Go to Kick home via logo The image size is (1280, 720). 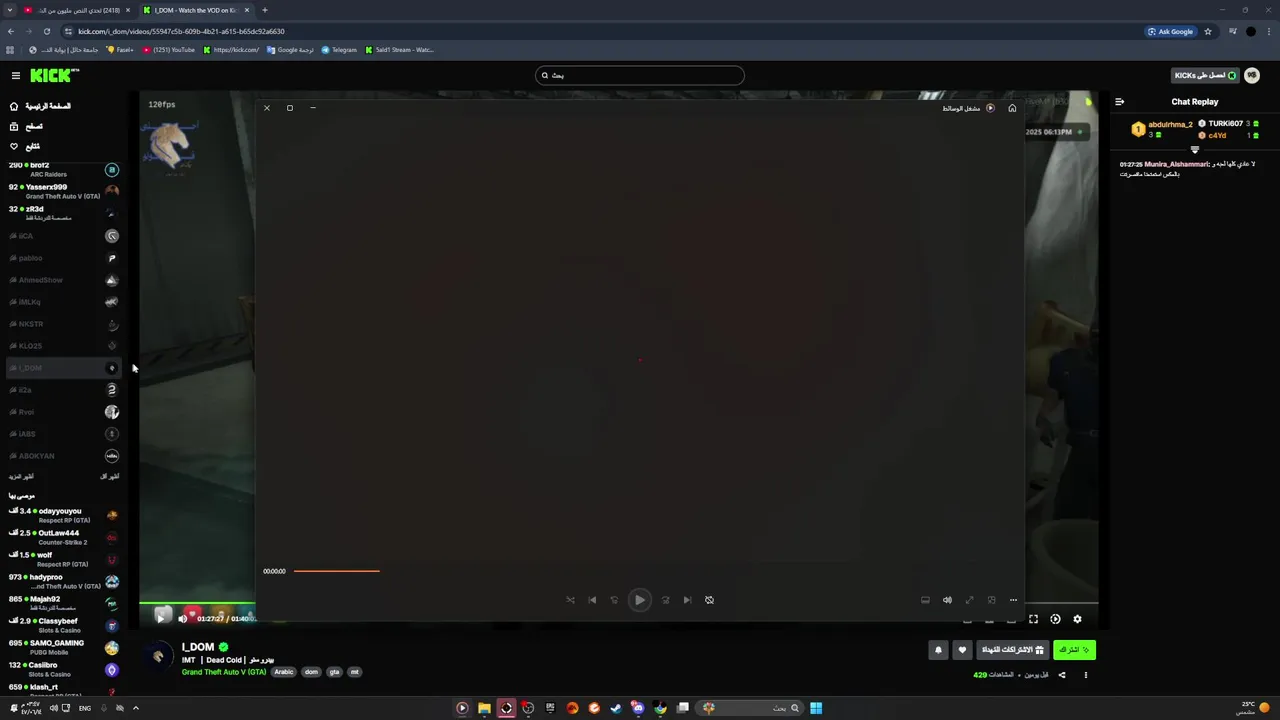(x=54, y=75)
